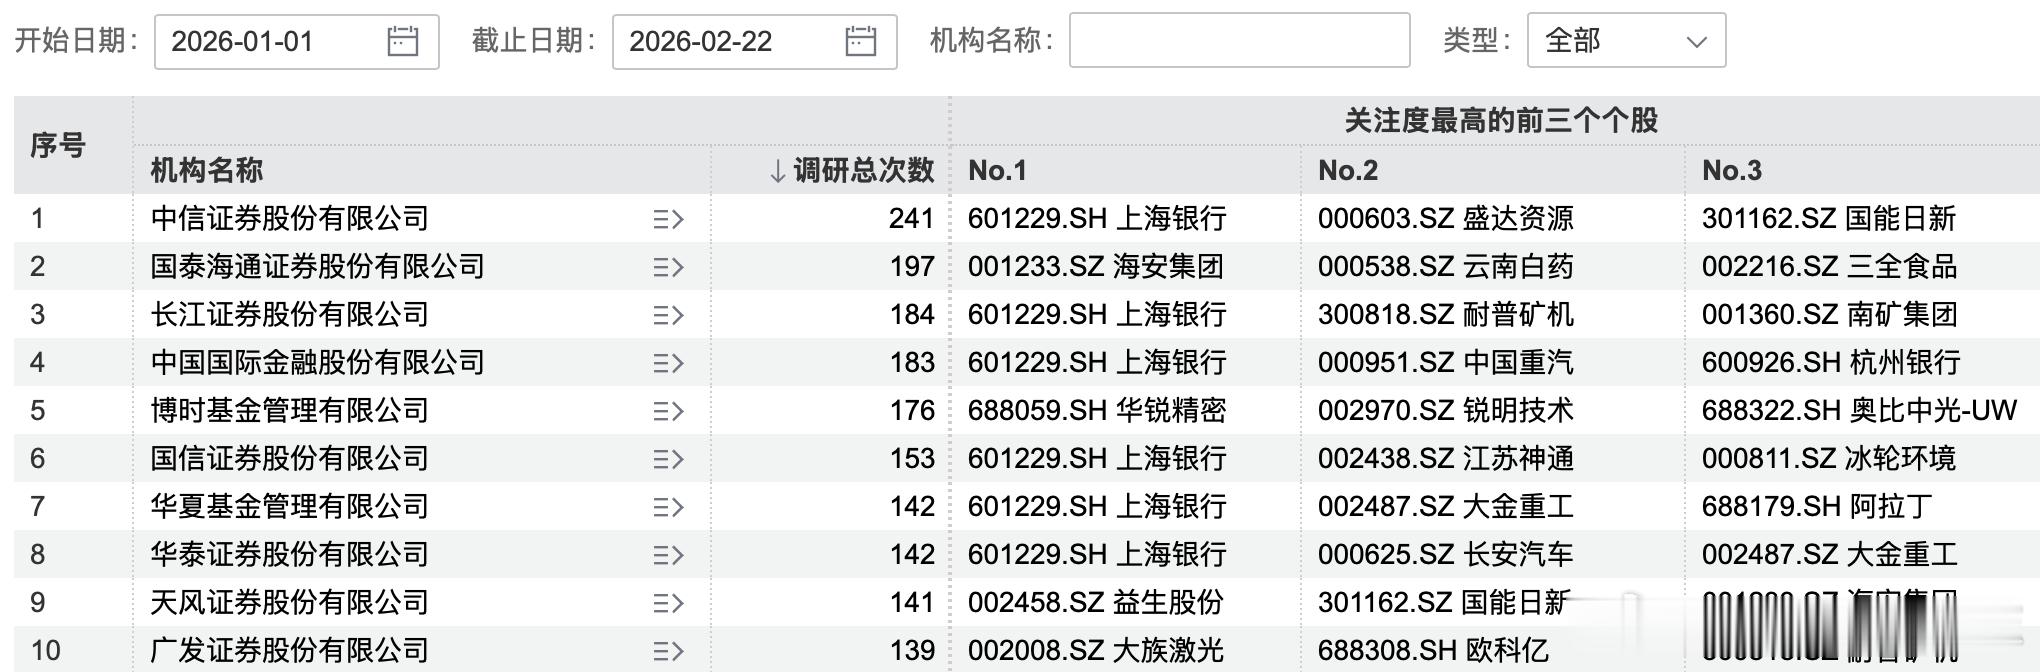This screenshot has width=2040, height=672.
Task: Open 博时基金管理有限公司 institution name
Action: [289, 411]
